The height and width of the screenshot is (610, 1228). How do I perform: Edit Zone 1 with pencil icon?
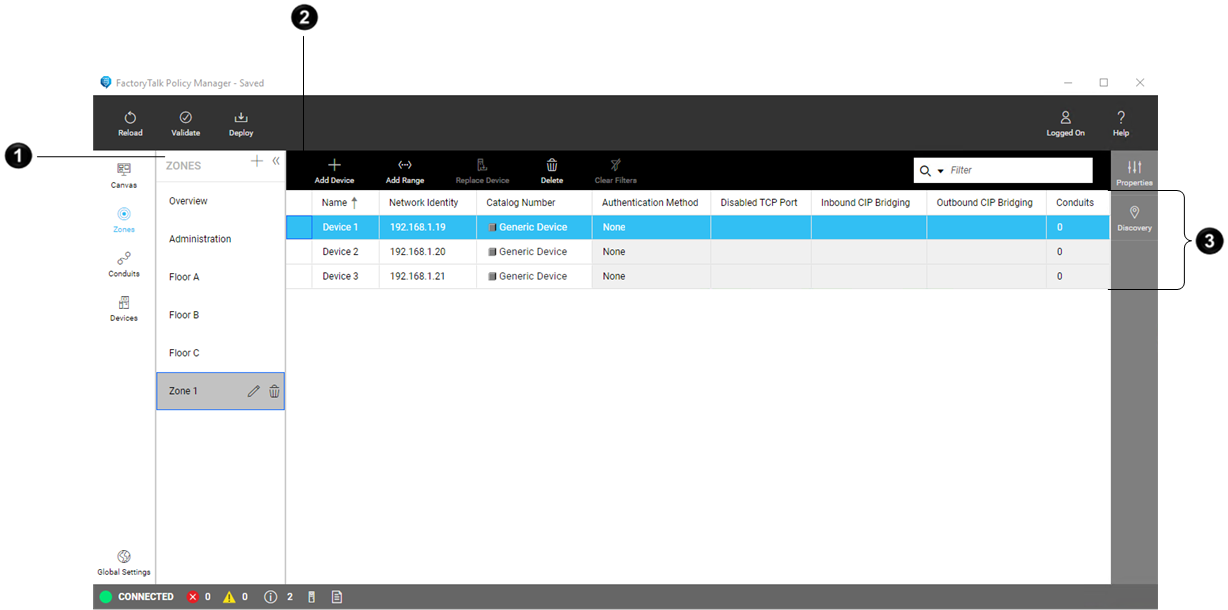tap(253, 391)
